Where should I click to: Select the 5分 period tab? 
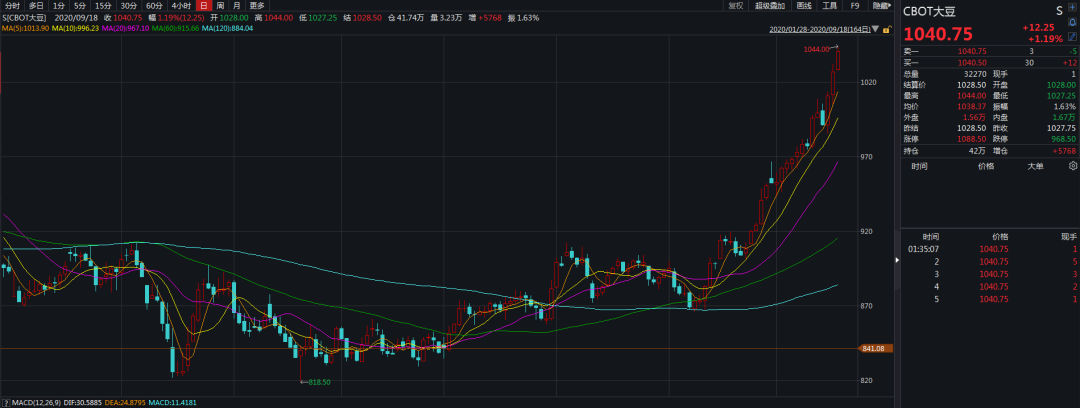80,6
